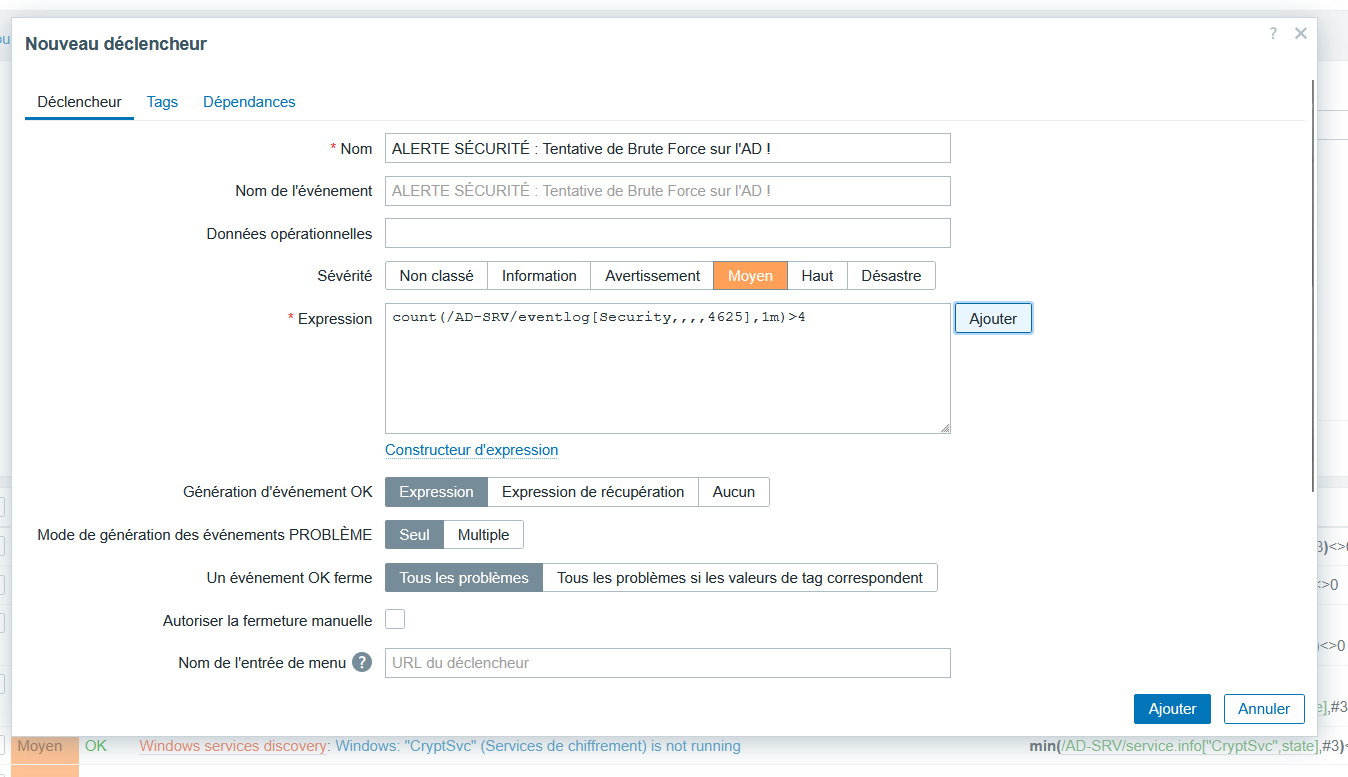This screenshot has height=777, width=1348.
Task: Open the Constructeur d'expression link
Action: click(x=471, y=450)
